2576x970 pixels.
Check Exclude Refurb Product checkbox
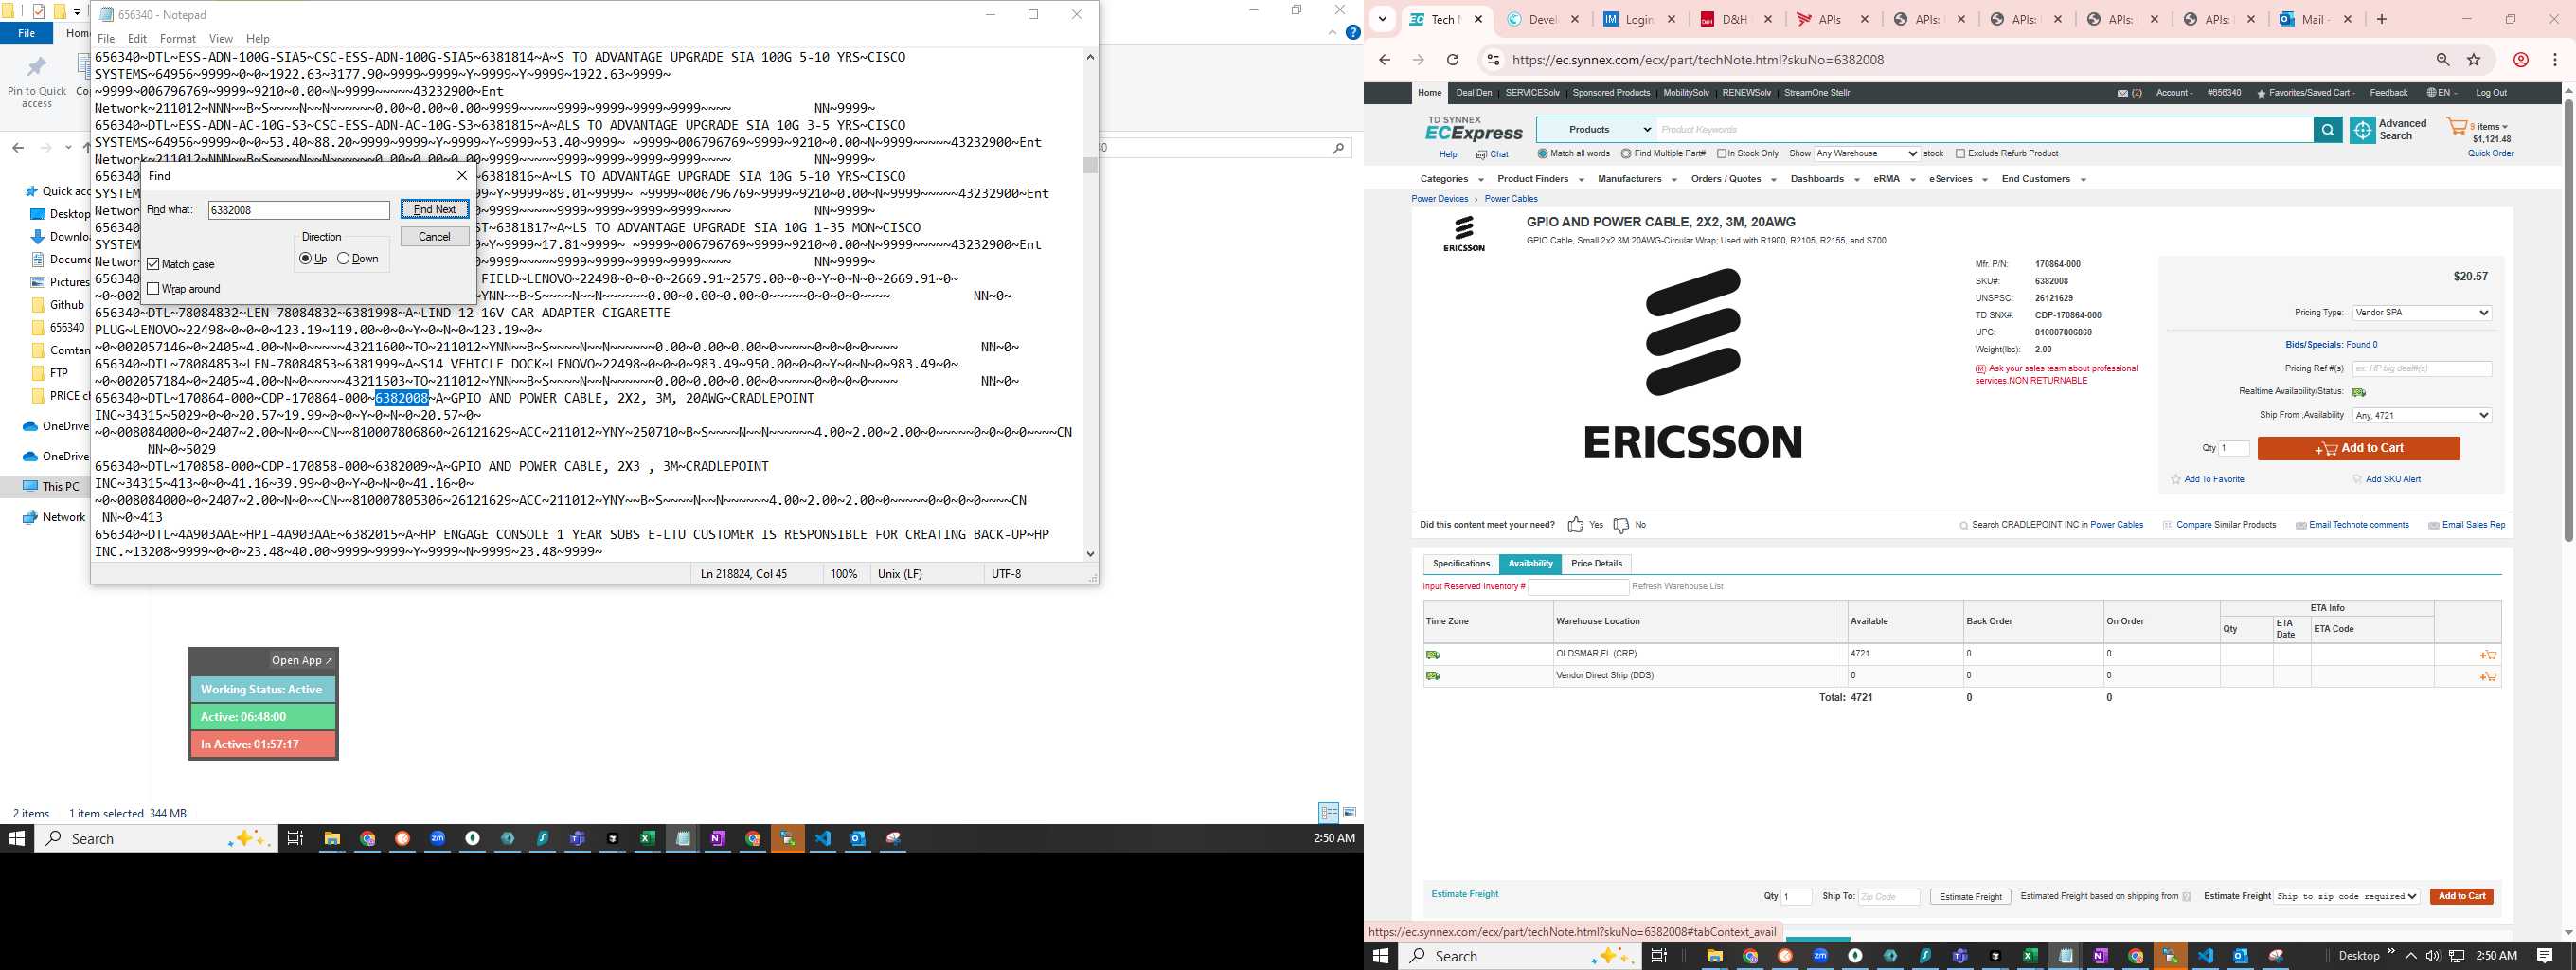[1960, 154]
